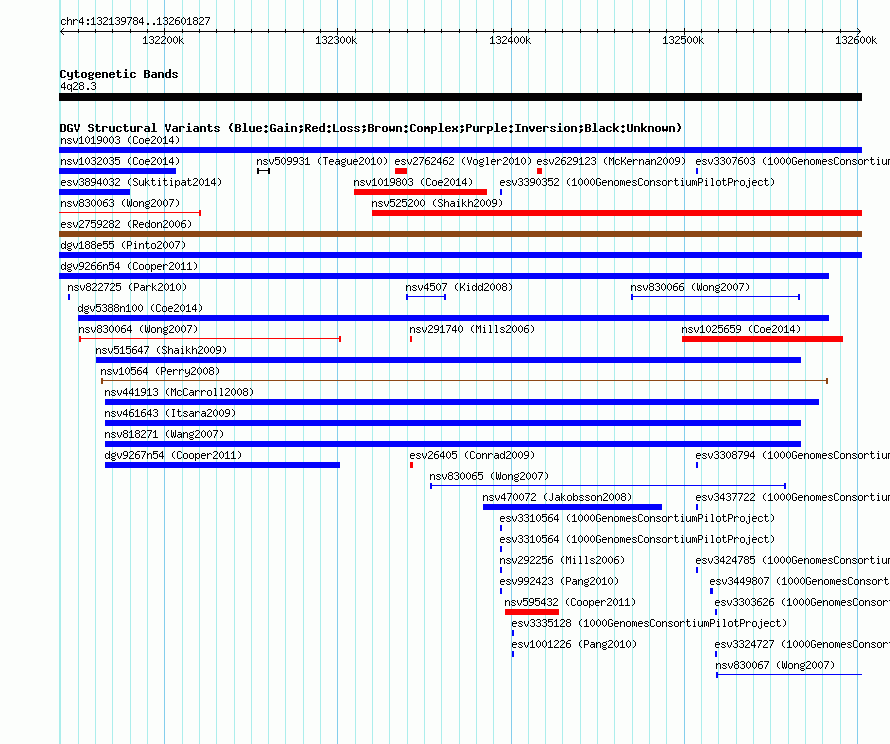
Task: Click the 132400k ruler position
Action: coord(510,40)
